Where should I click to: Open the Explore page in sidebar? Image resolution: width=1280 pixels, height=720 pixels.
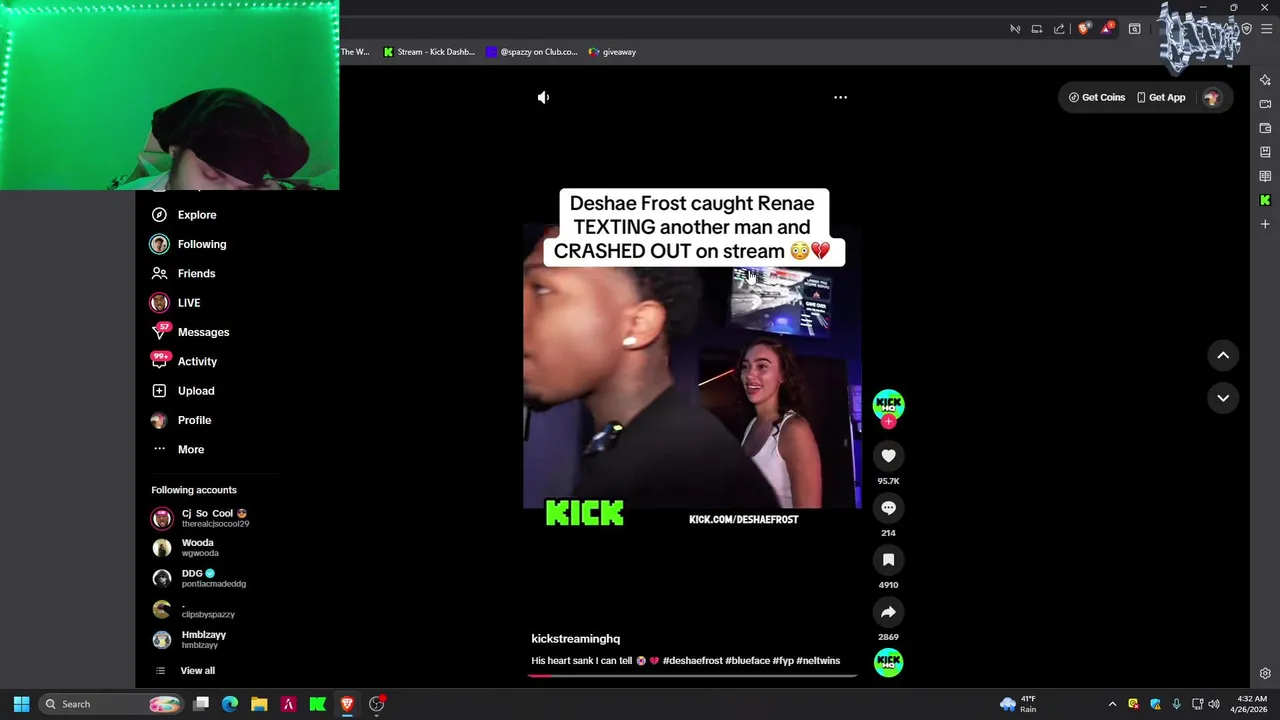(x=184, y=215)
